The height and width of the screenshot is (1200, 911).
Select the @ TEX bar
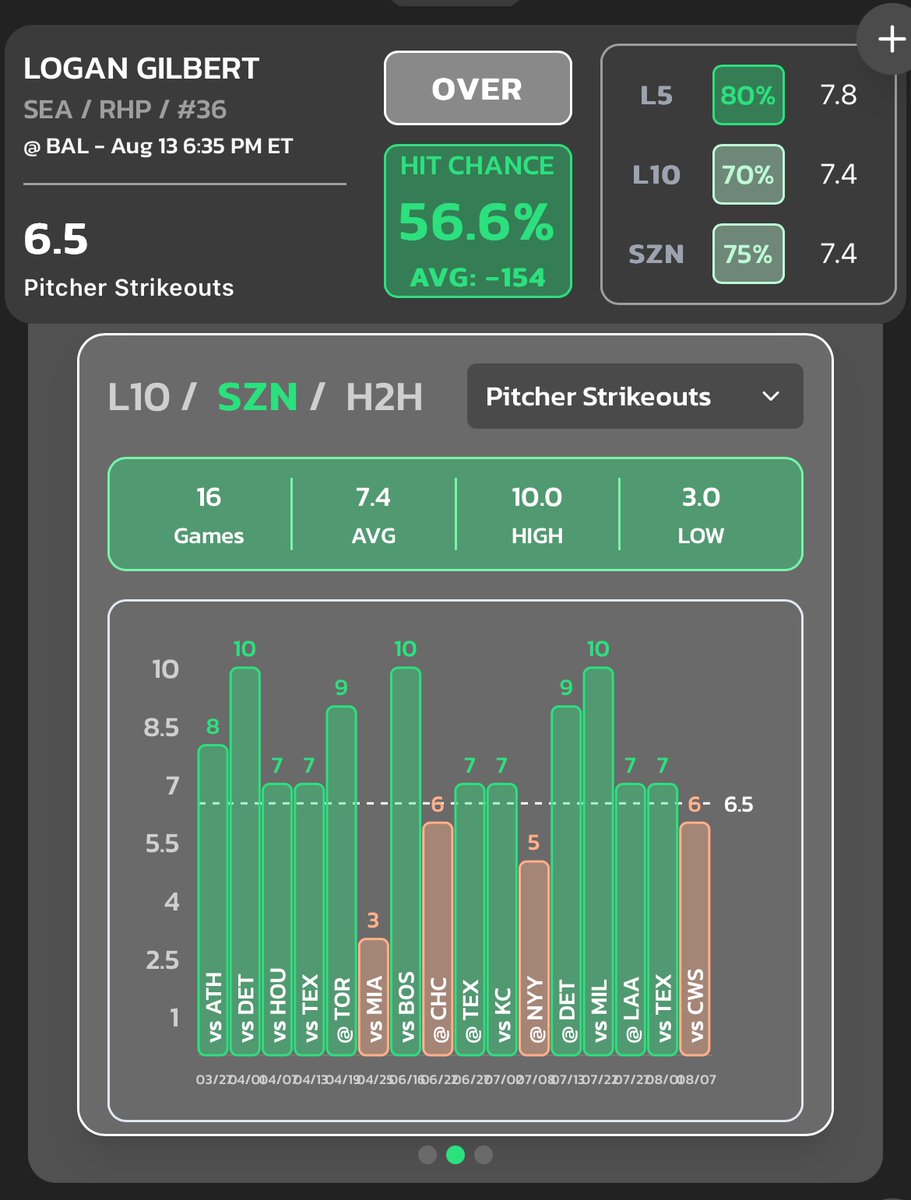pos(470,919)
